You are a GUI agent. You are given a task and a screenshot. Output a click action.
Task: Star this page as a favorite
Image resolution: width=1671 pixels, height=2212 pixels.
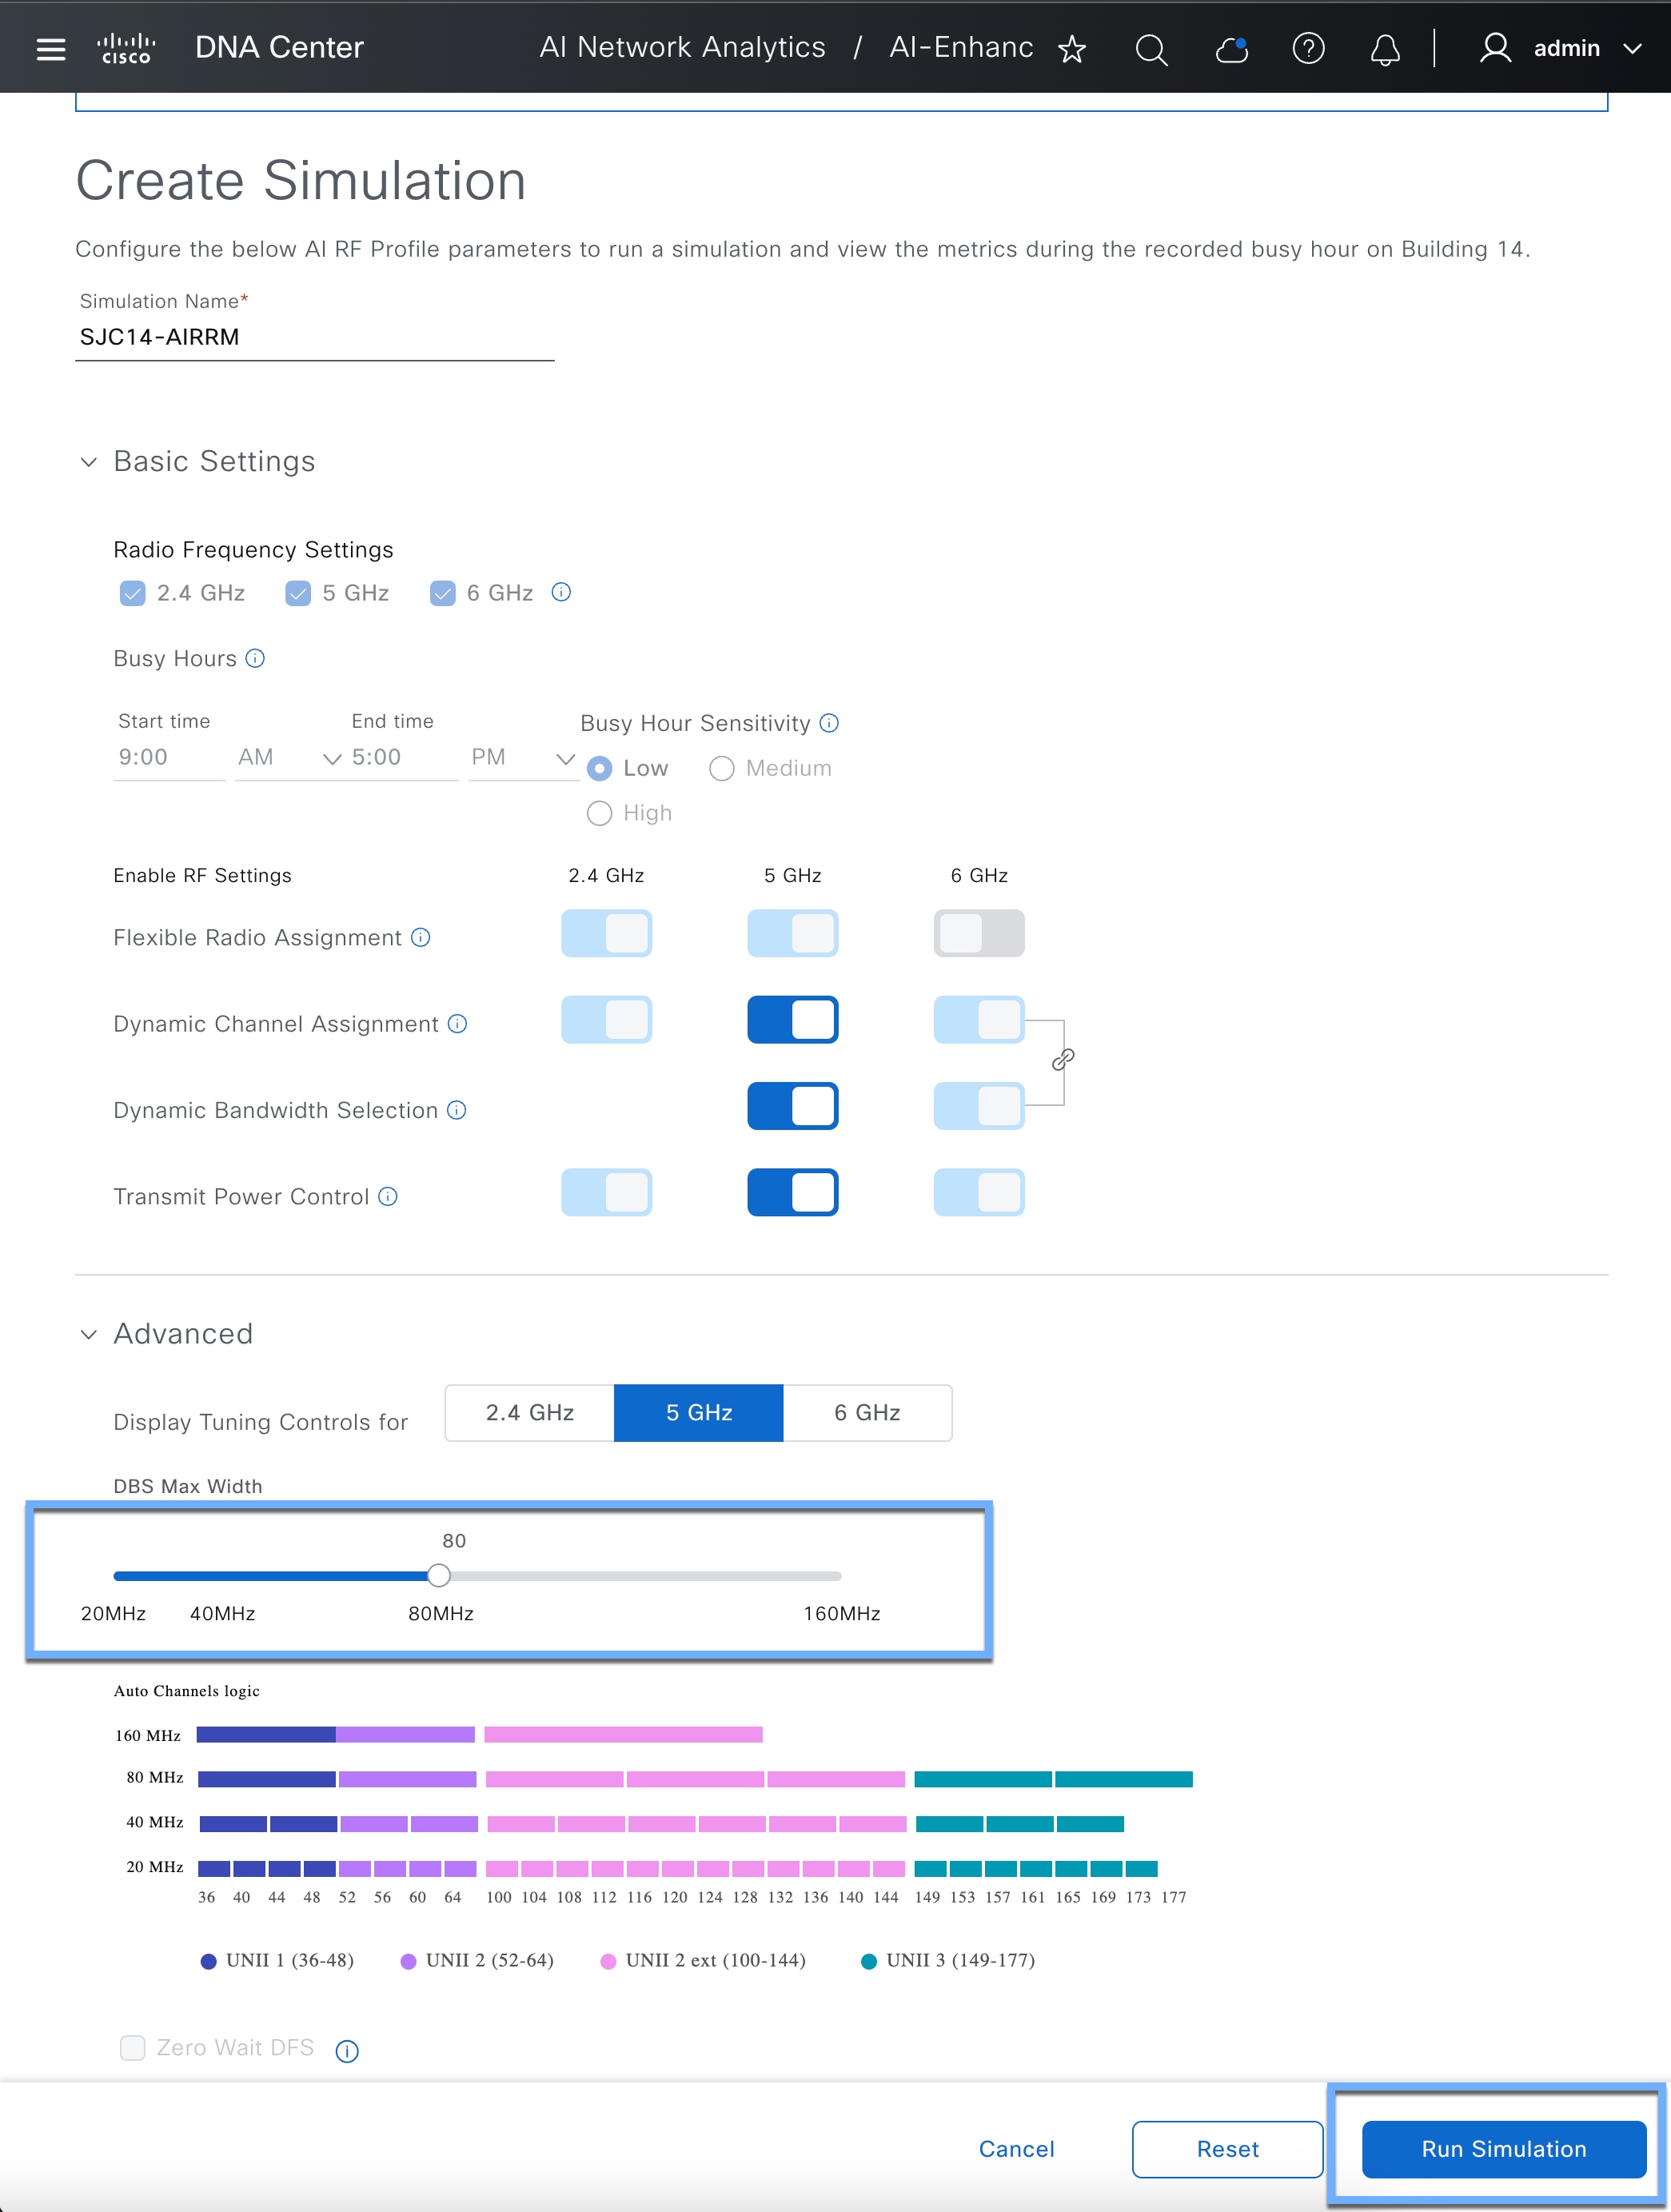pos(1072,48)
